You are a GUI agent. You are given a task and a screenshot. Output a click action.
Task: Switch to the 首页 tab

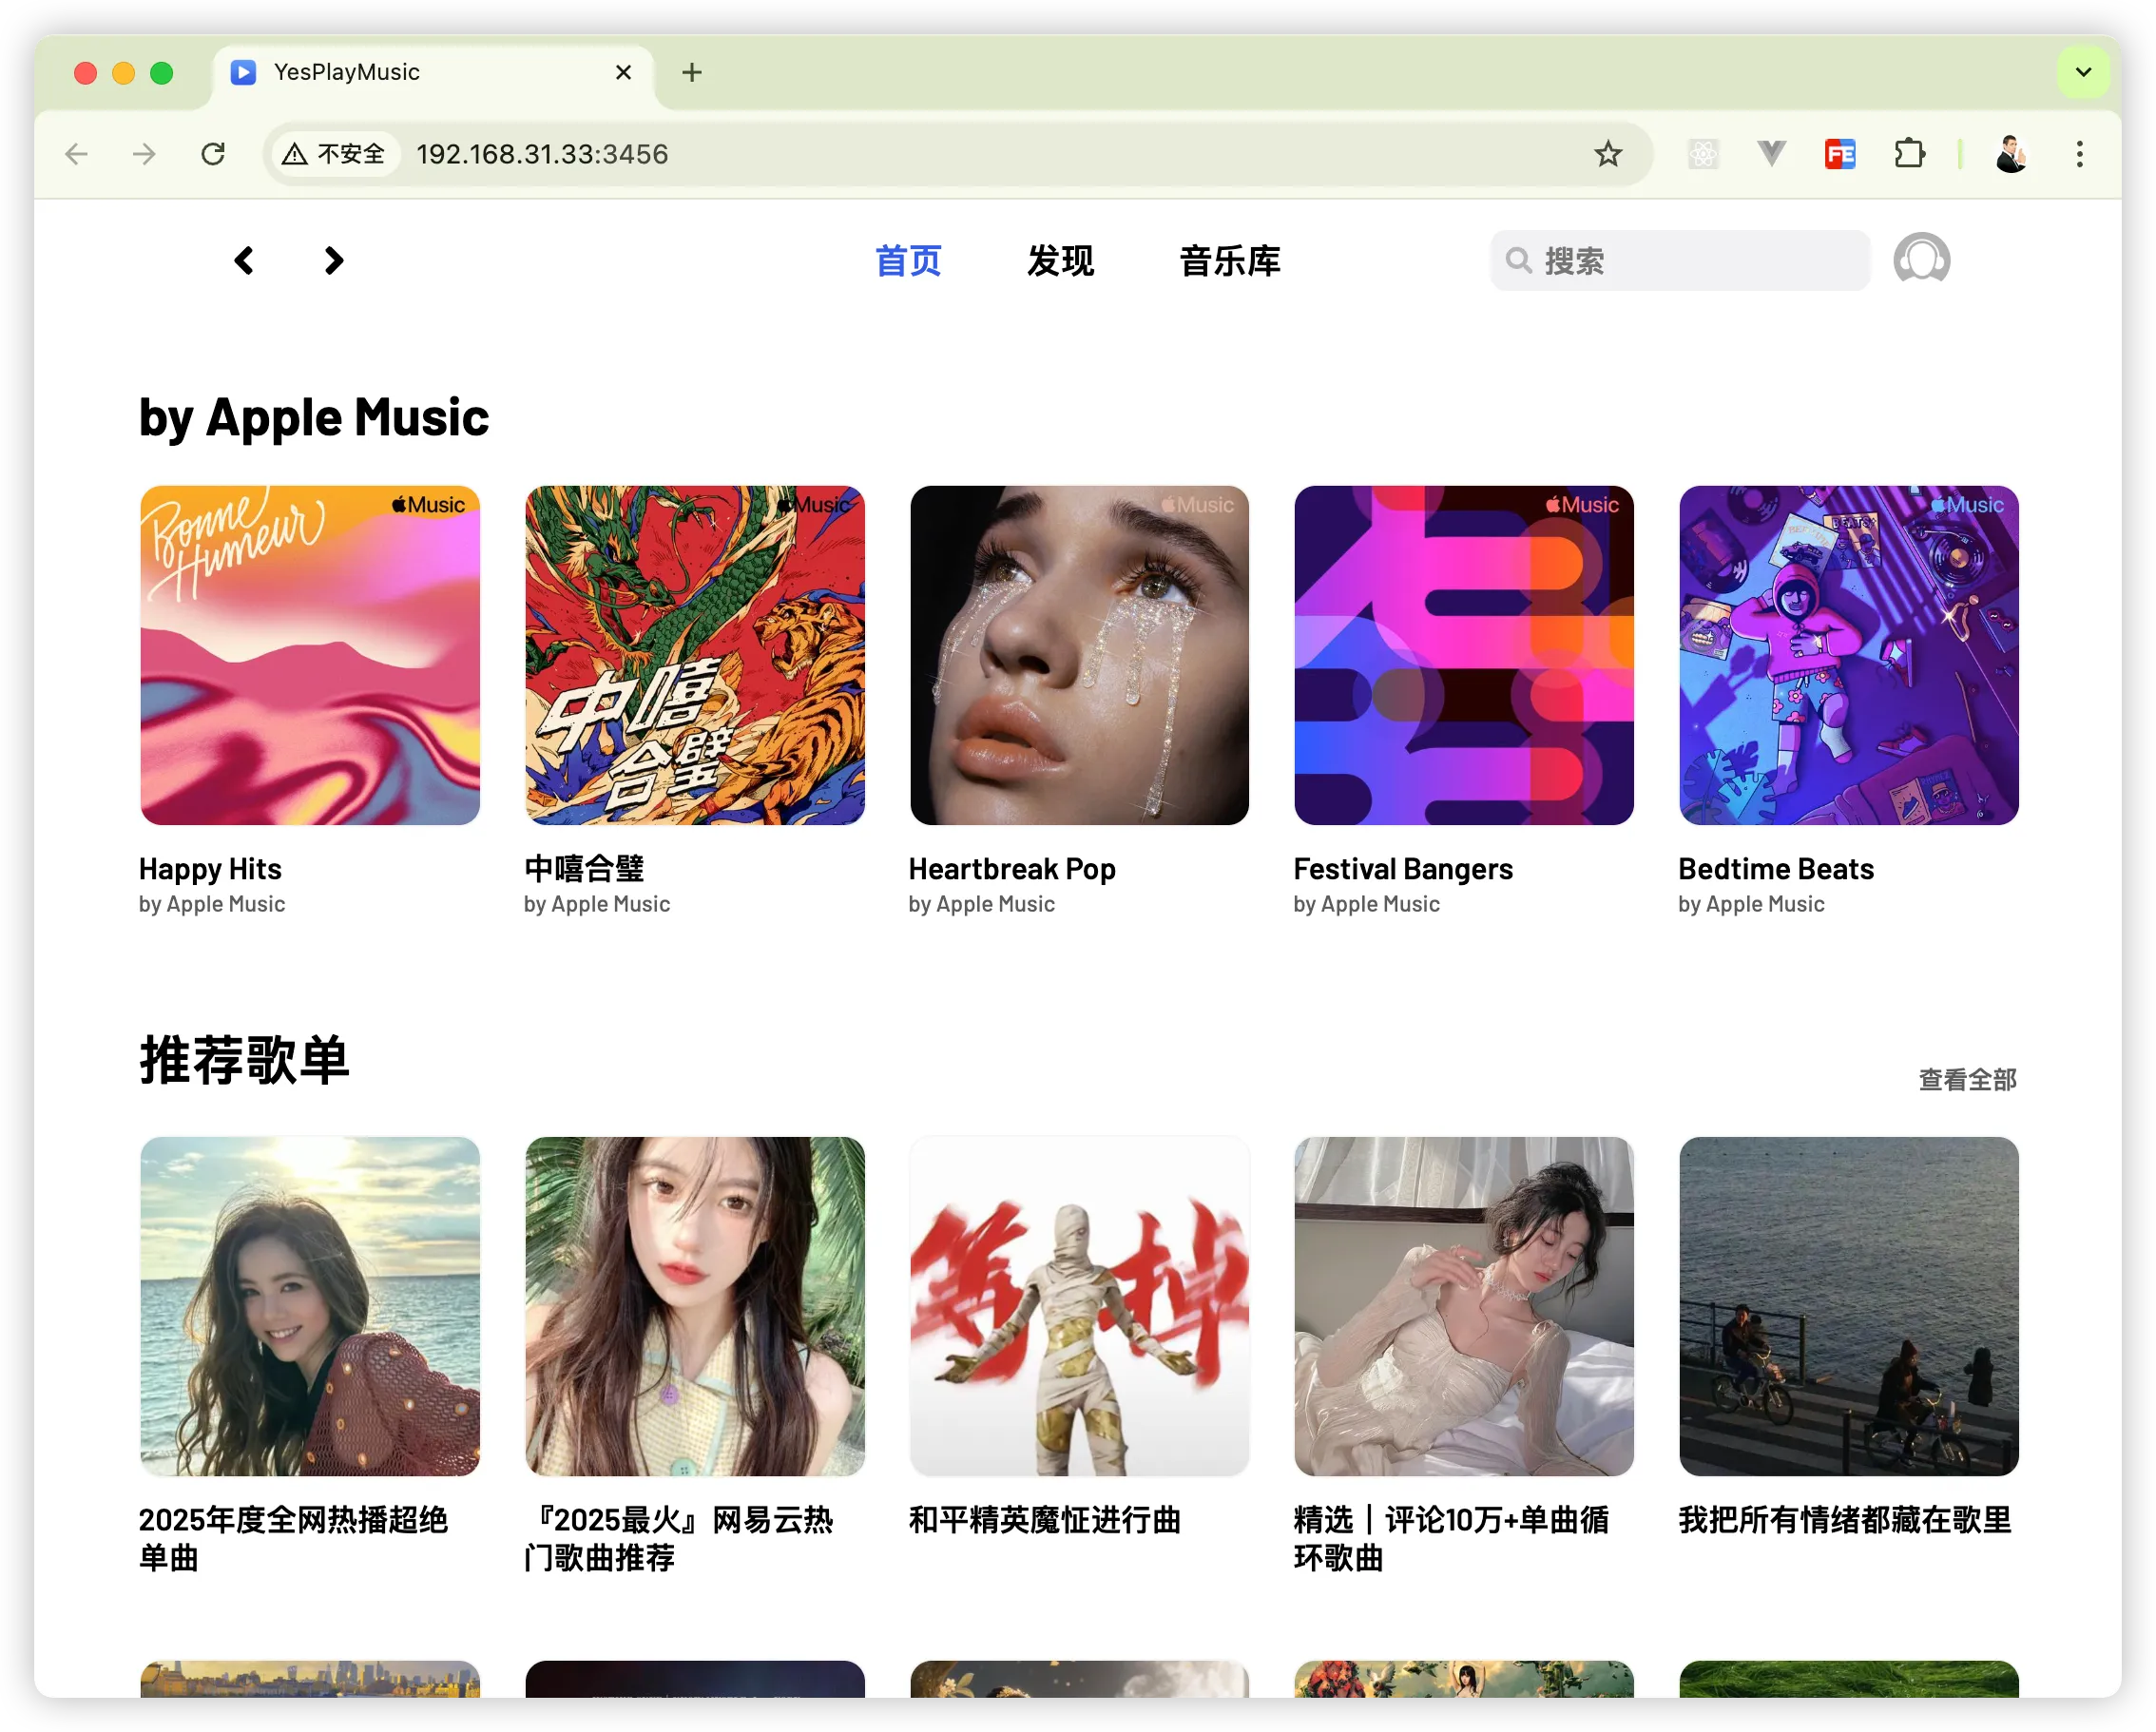click(908, 261)
